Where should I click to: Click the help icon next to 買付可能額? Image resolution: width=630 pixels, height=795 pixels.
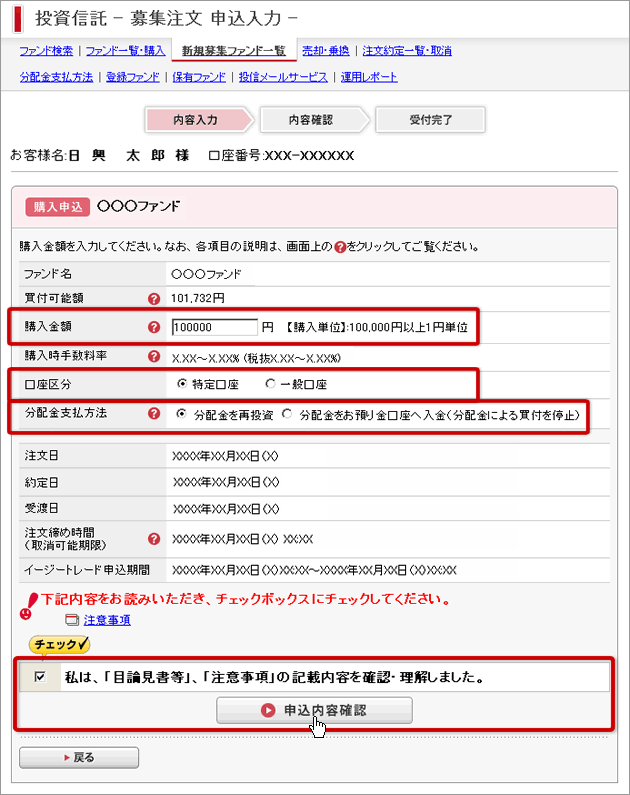pos(154,298)
